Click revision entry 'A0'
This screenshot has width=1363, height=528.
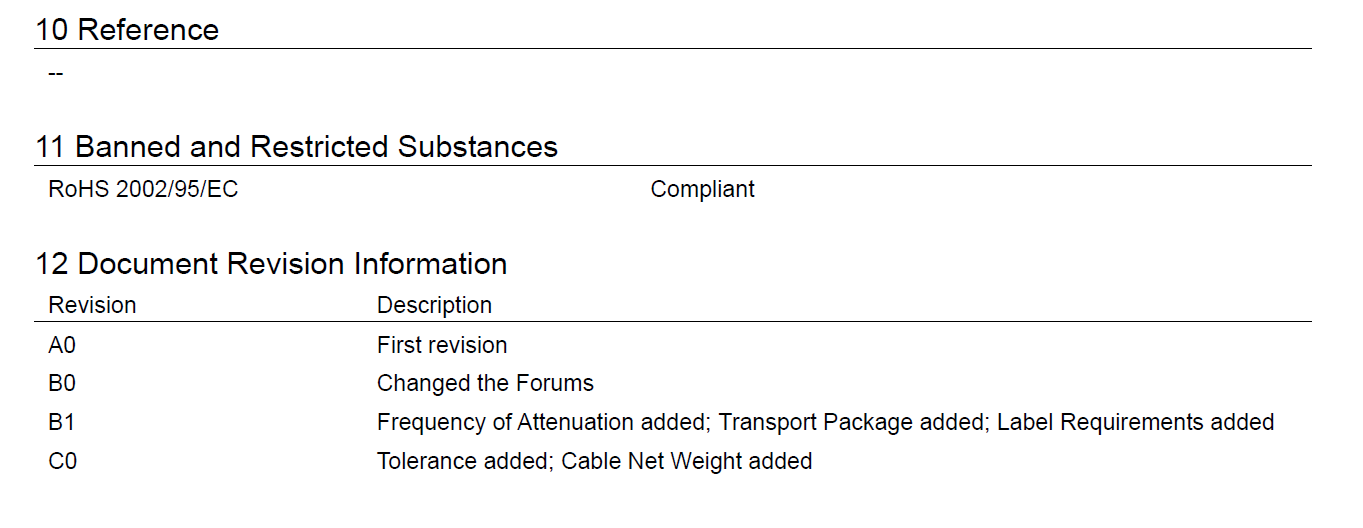tap(62, 345)
